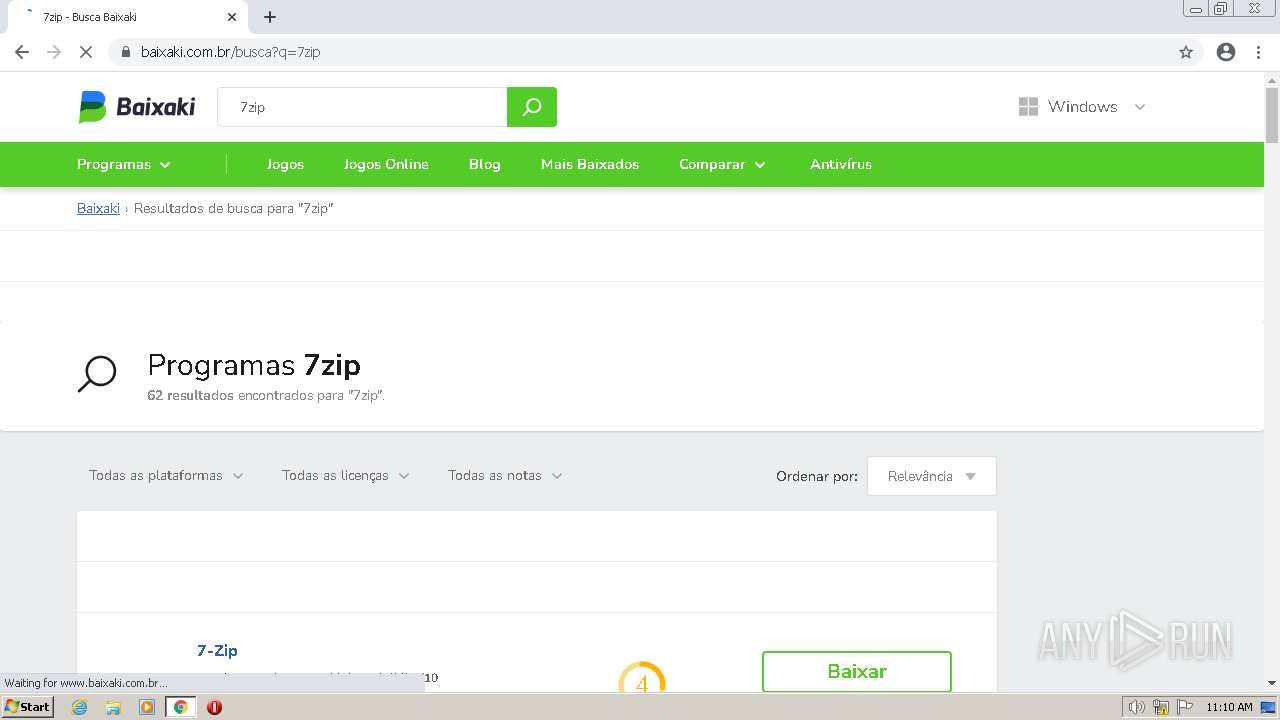This screenshot has height=720, width=1280.
Task: Click the Chrome taskbar icon
Action: (x=181, y=707)
